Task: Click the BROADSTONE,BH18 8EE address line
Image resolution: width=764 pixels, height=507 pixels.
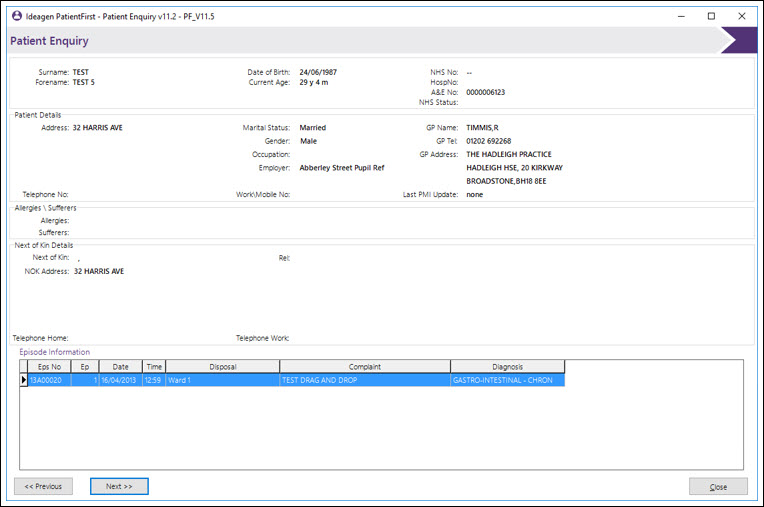Action: click(506, 181)
